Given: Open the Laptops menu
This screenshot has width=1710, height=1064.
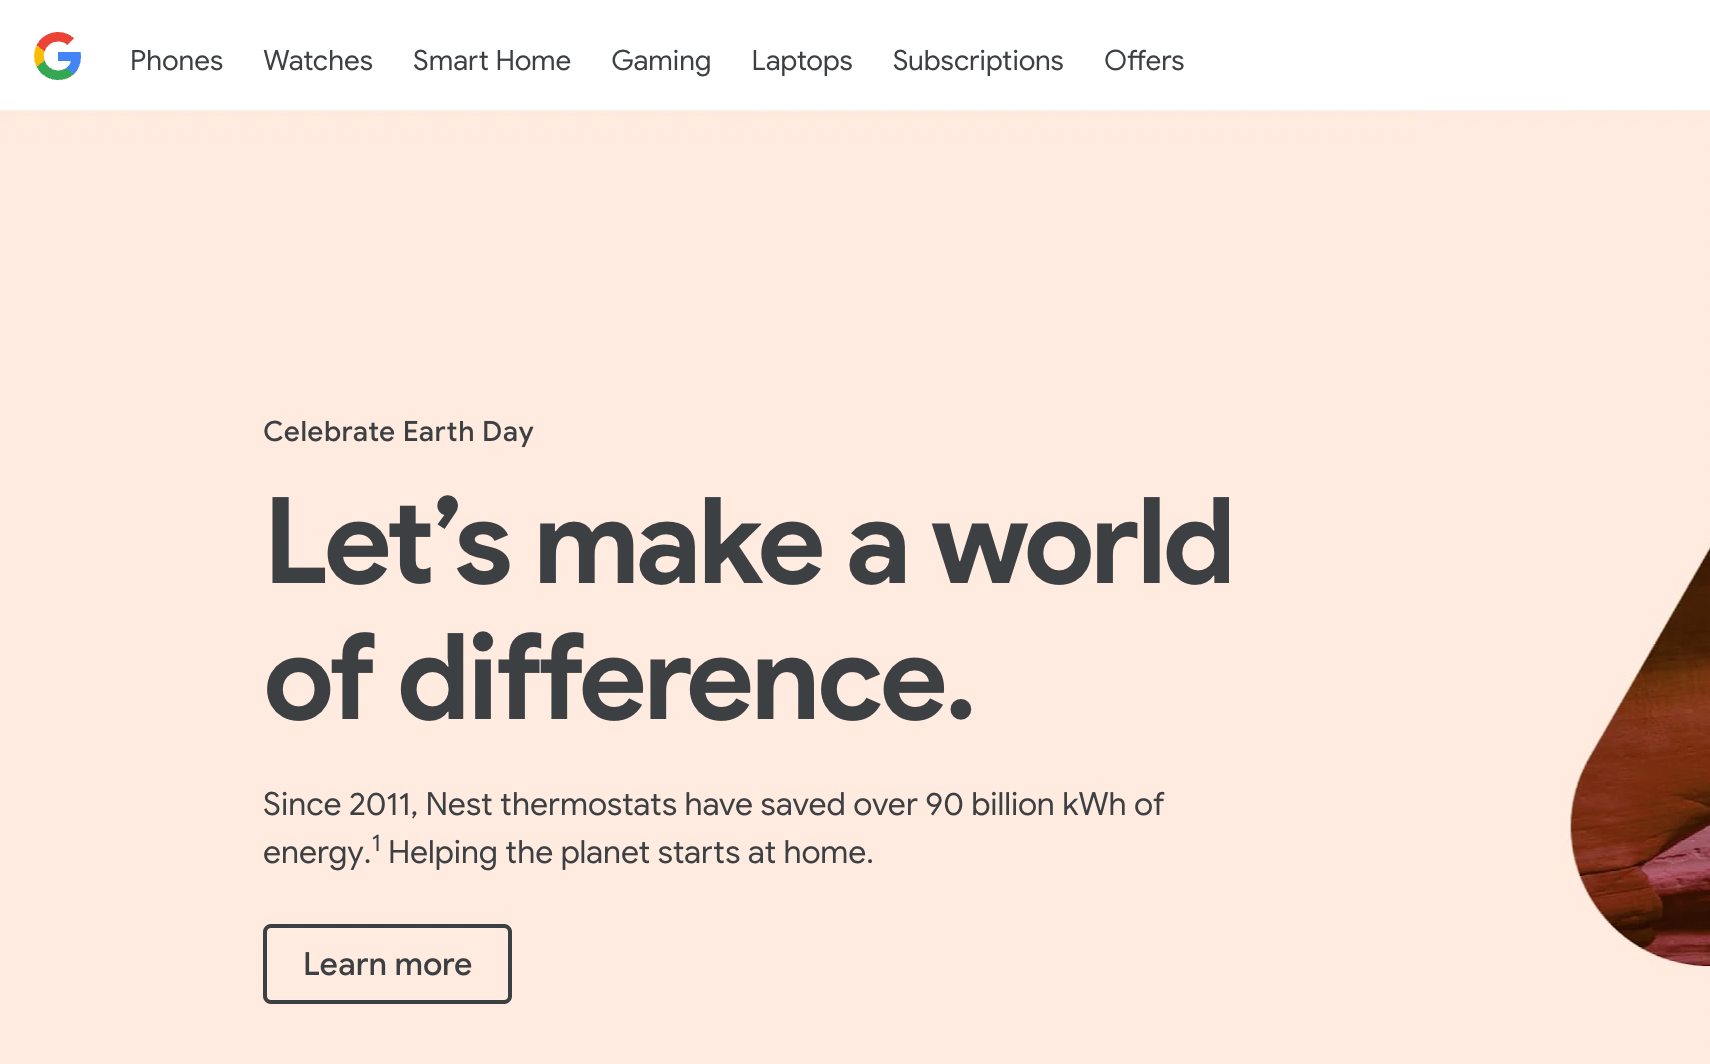Looking at the screenshot, I should coord(801,60).
